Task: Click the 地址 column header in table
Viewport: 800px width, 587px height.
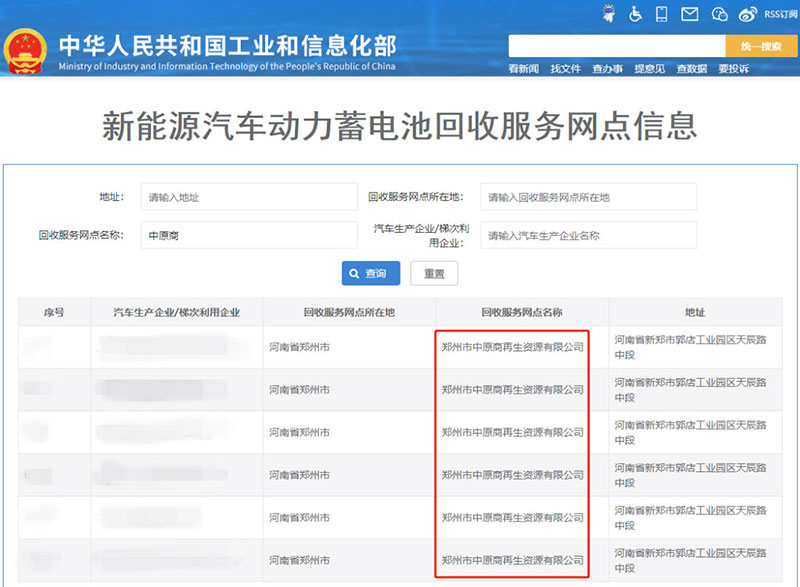Action: [695, 312]
